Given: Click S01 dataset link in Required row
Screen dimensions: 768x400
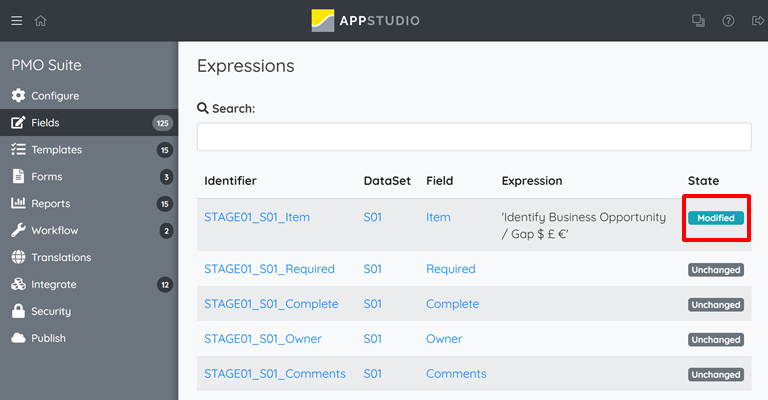Looking at the screenshot, I should point(372,269).
